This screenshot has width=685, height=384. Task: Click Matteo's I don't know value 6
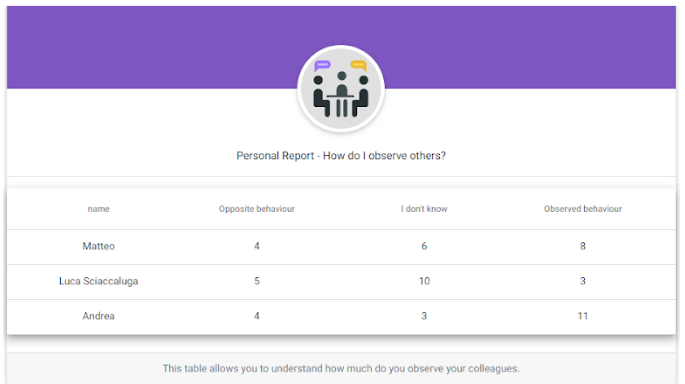[424, 246]
